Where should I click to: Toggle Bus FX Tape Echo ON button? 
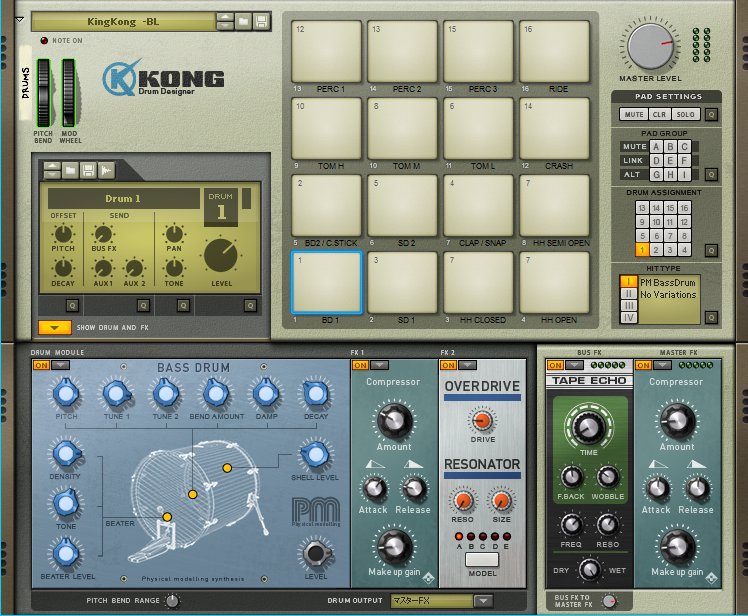[x=555, y=365]
